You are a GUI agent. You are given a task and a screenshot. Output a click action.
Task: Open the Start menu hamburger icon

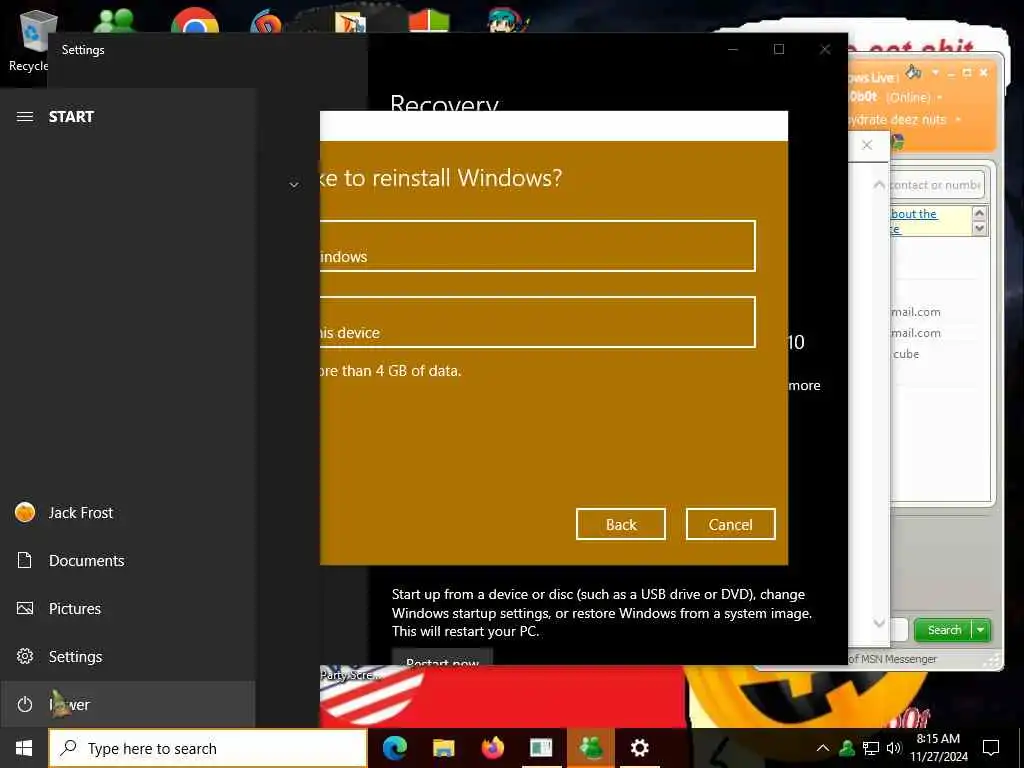point(25,117)
